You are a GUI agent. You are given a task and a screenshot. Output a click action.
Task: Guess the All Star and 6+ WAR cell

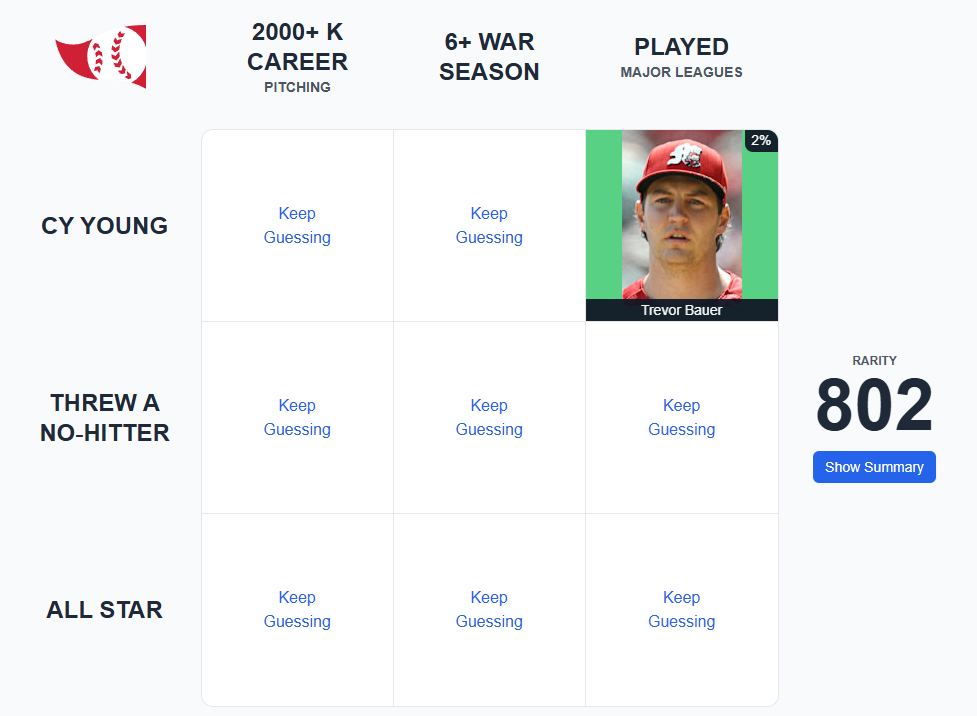click(x=489, y=609)
